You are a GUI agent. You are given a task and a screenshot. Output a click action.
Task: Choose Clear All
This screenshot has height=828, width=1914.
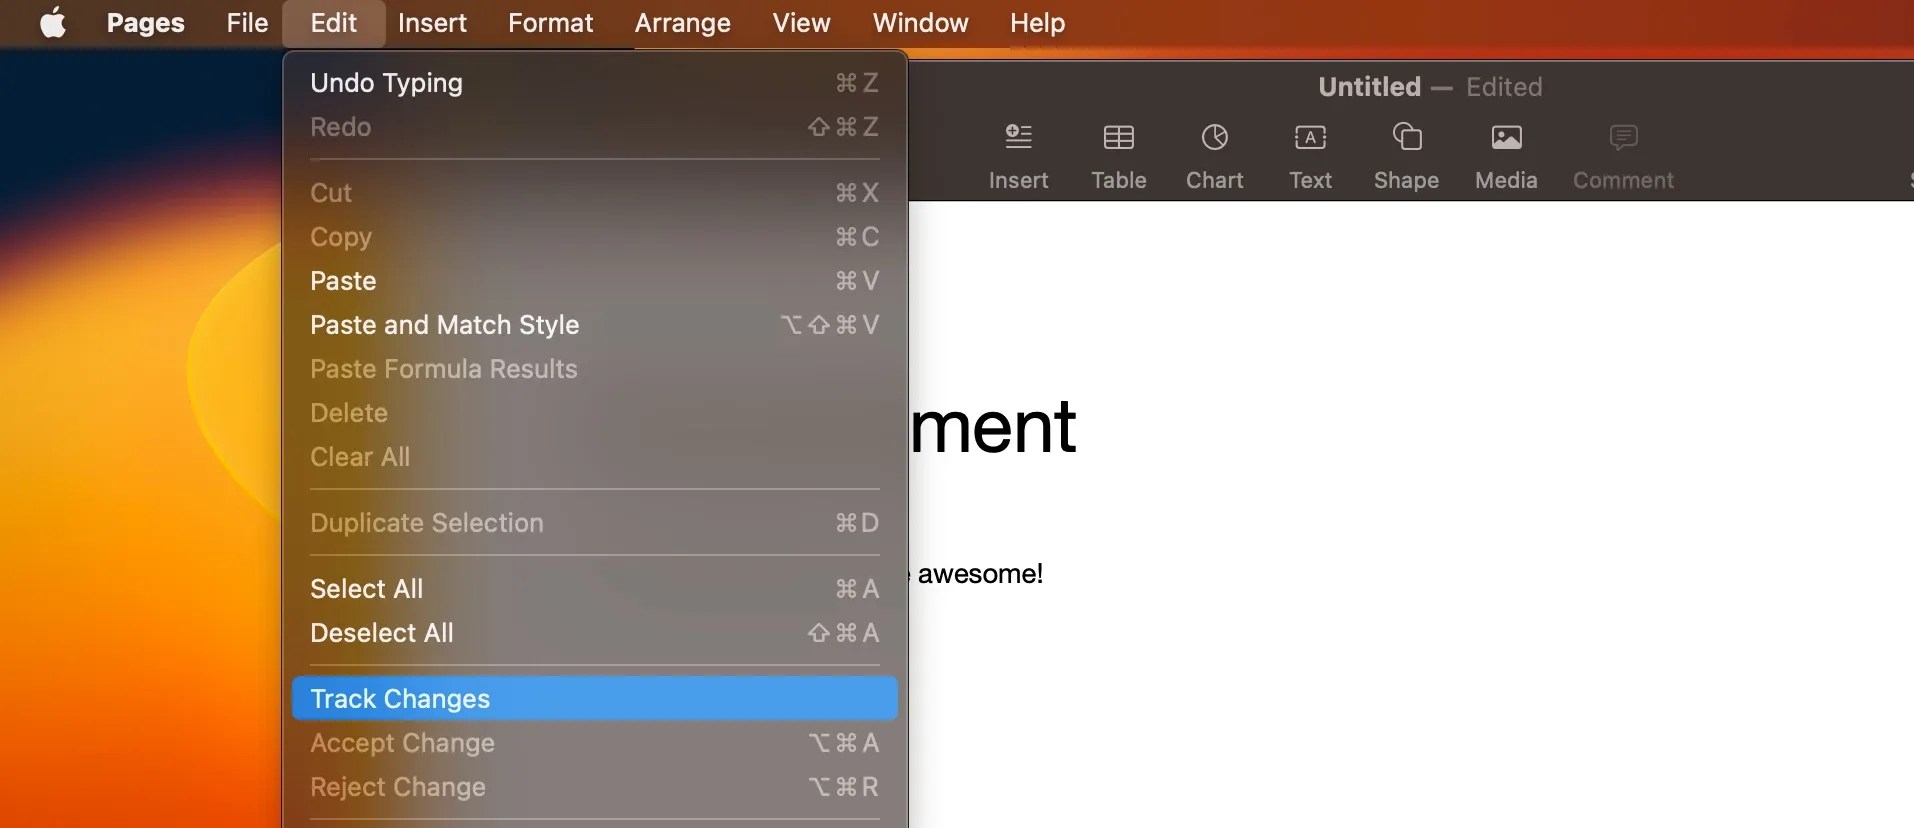click(595, 457)
